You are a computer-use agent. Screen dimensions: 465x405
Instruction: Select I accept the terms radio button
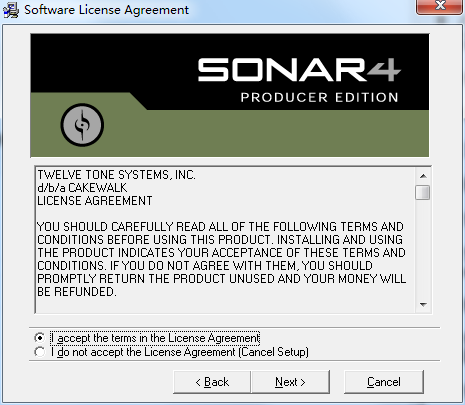(40, 338)
